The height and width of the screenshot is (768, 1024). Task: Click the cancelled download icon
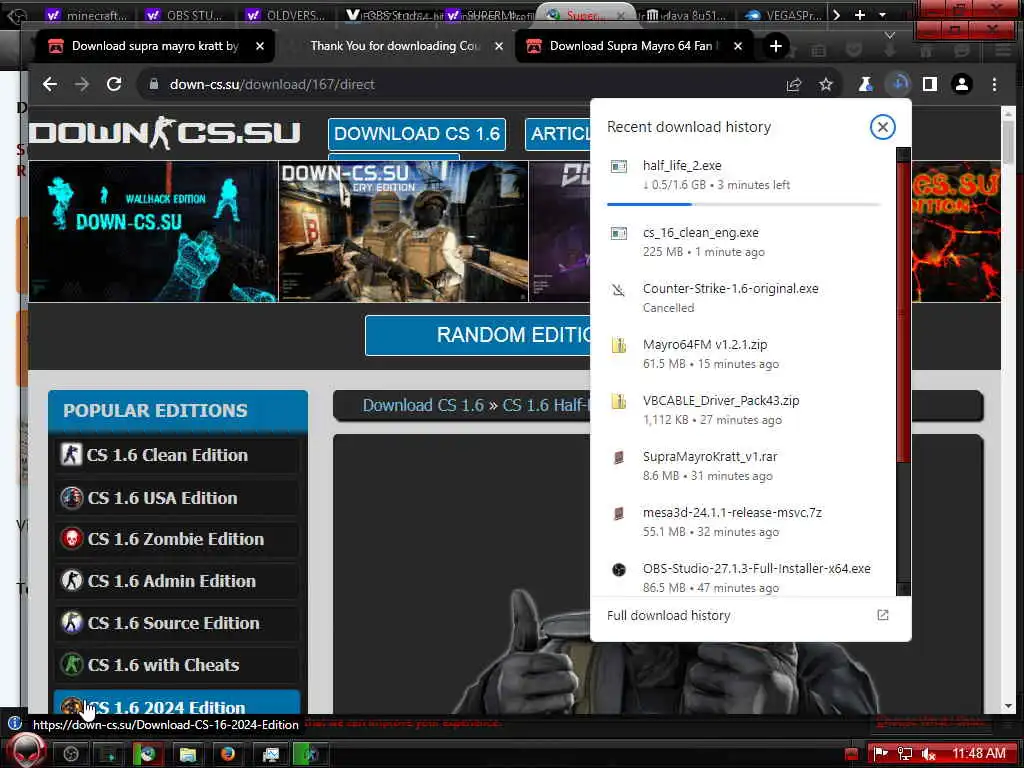click(618, 289)
